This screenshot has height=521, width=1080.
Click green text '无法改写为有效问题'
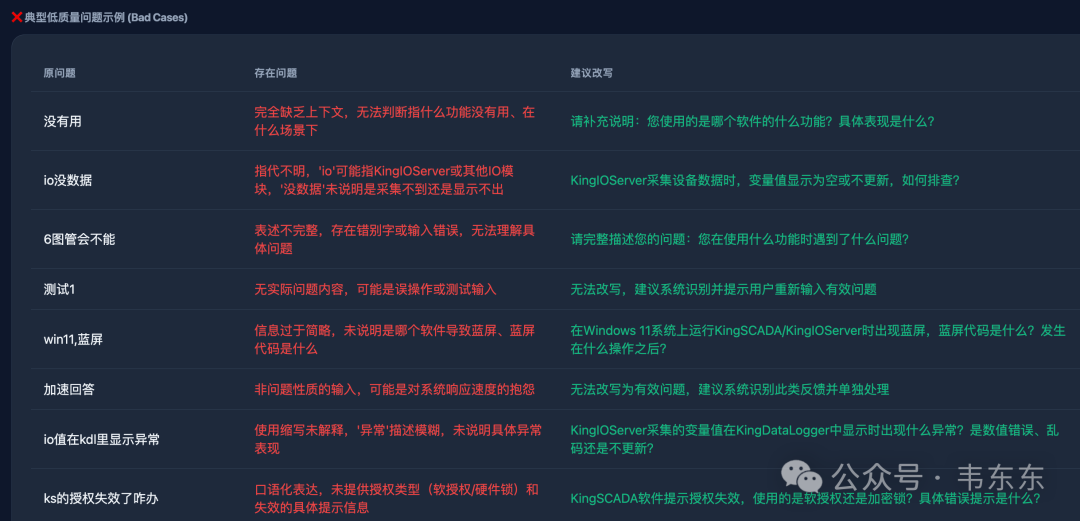click(628, 389)
